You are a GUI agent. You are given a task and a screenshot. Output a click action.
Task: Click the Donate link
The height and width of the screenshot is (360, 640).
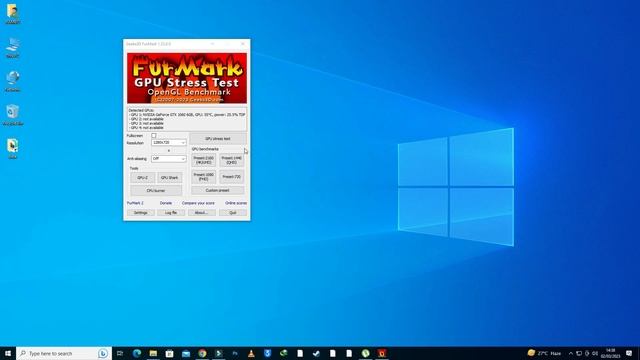pyautogui.click(x=166, y=203)
